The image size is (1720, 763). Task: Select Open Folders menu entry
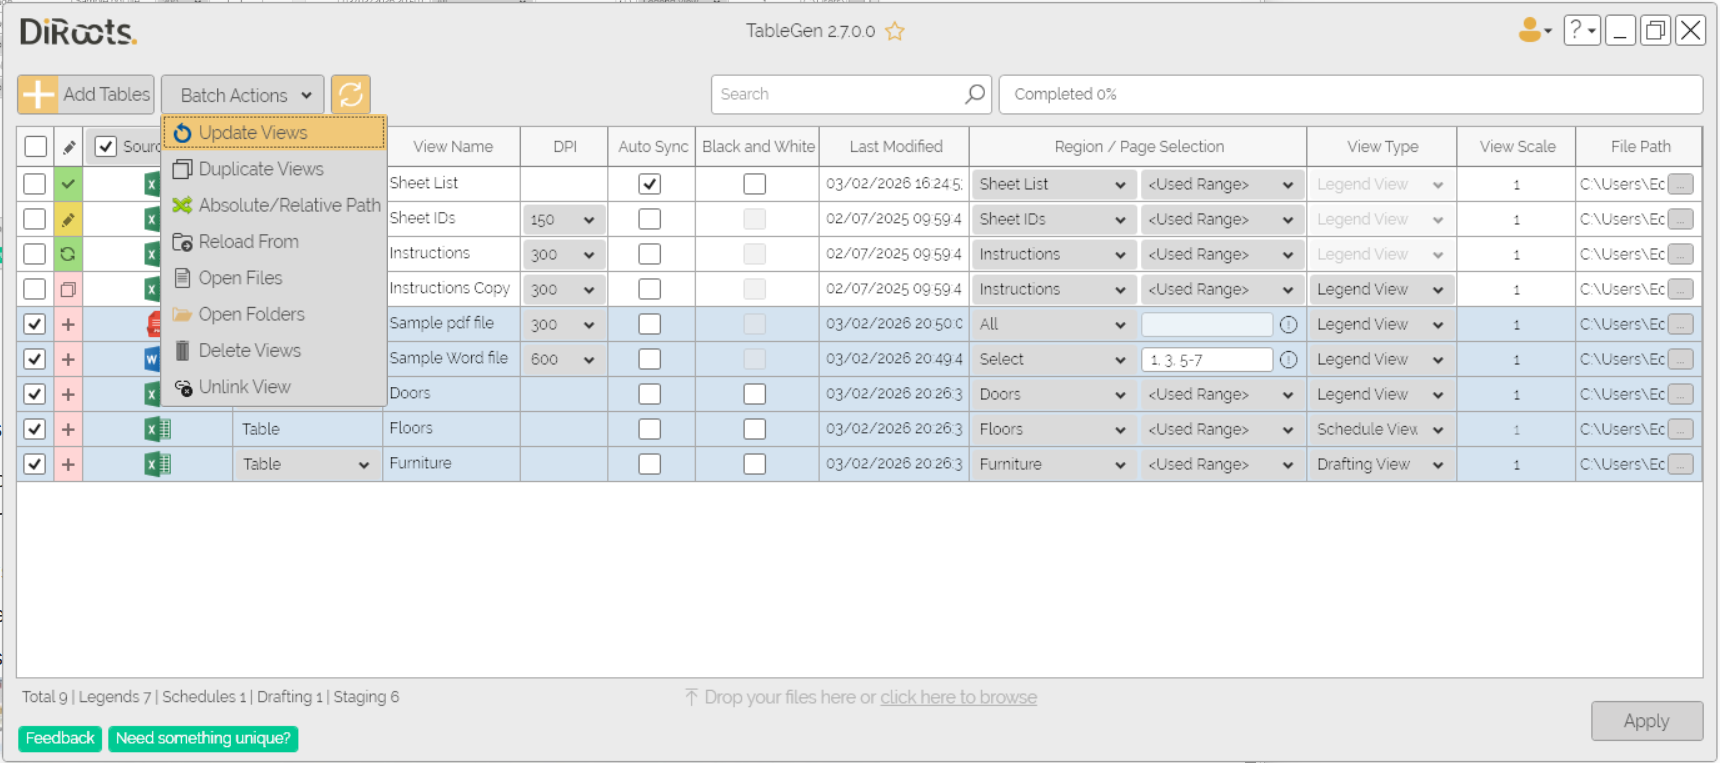(274, 314)
